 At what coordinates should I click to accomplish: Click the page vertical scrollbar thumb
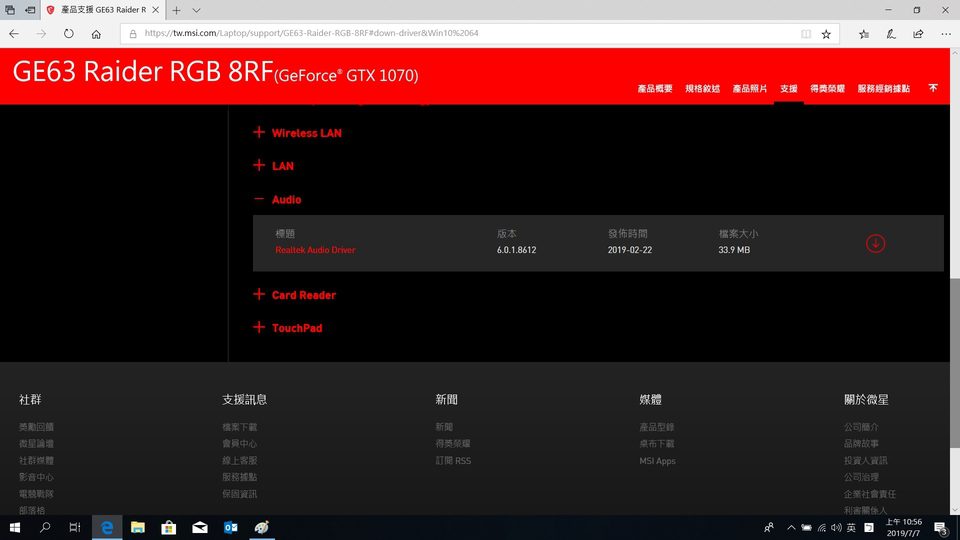point(954,362)
